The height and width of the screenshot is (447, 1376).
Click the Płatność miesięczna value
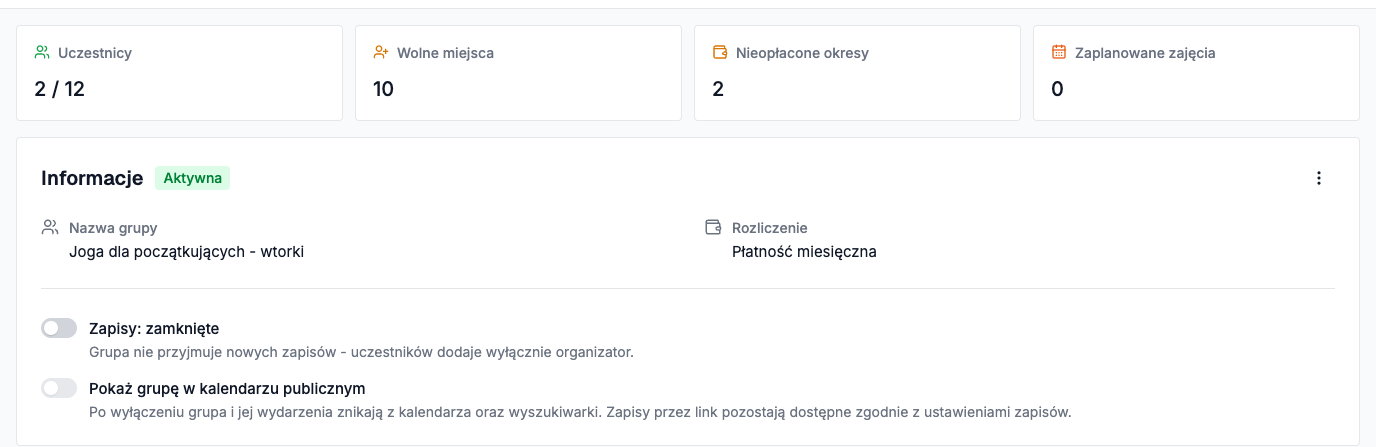[x=804, y=252]
